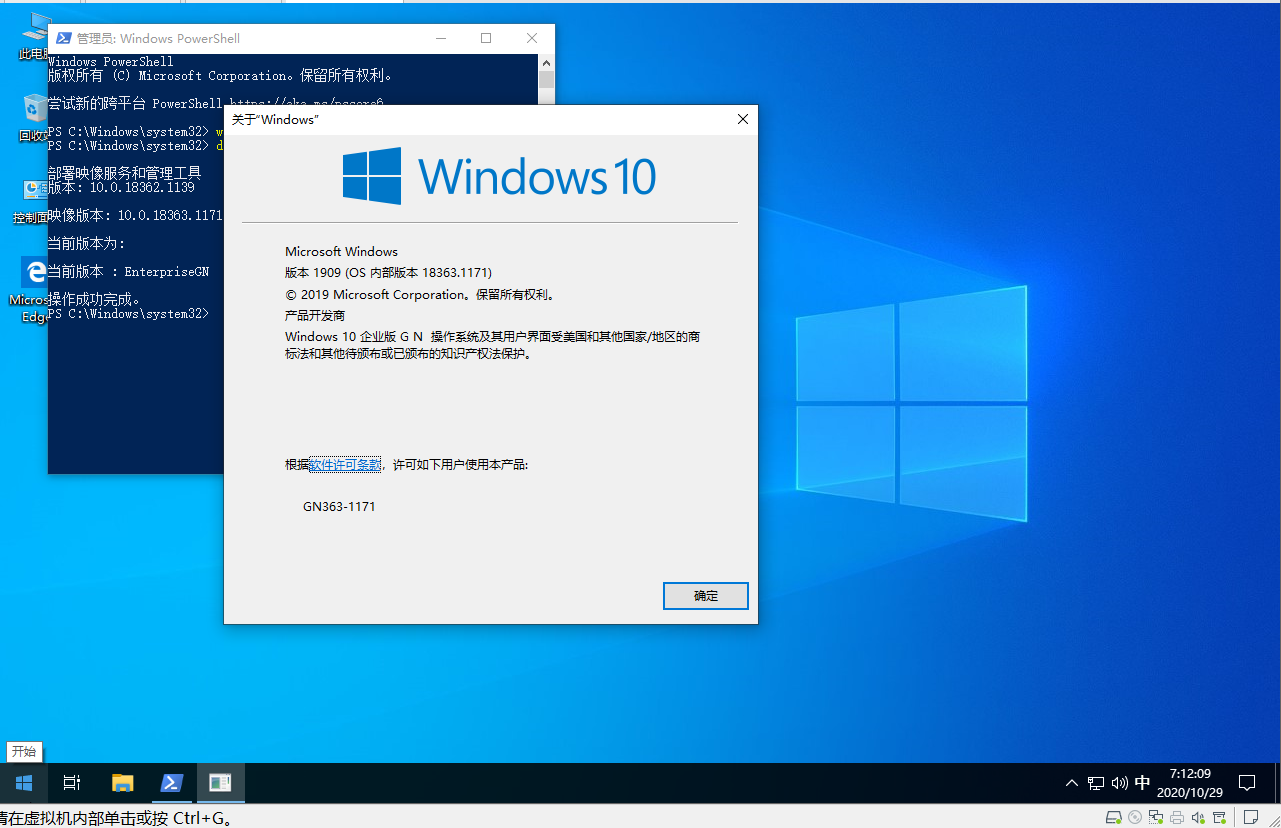The image size is (1281, 828).
Task: Click the Microsoft Windows heading text
Action: (x=341, y=251)
